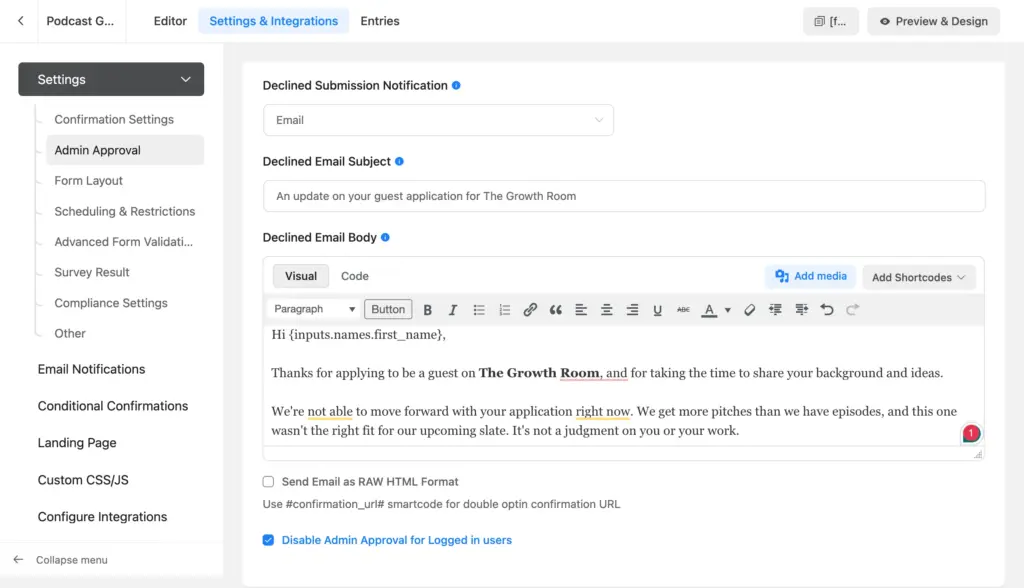This screenshot has width=1024, height=588.
Task: Switch to the Editor tab
Action: click(x=170, y=21)
